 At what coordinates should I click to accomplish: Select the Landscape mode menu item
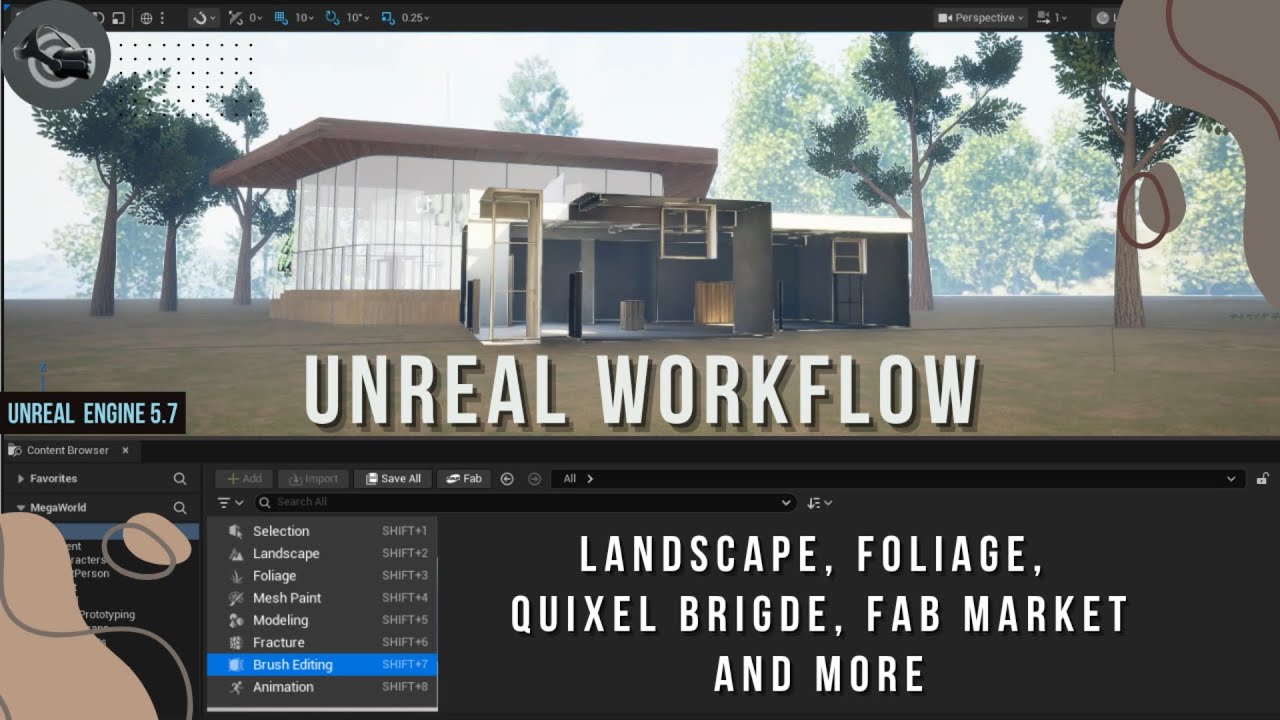click(322, 553)
